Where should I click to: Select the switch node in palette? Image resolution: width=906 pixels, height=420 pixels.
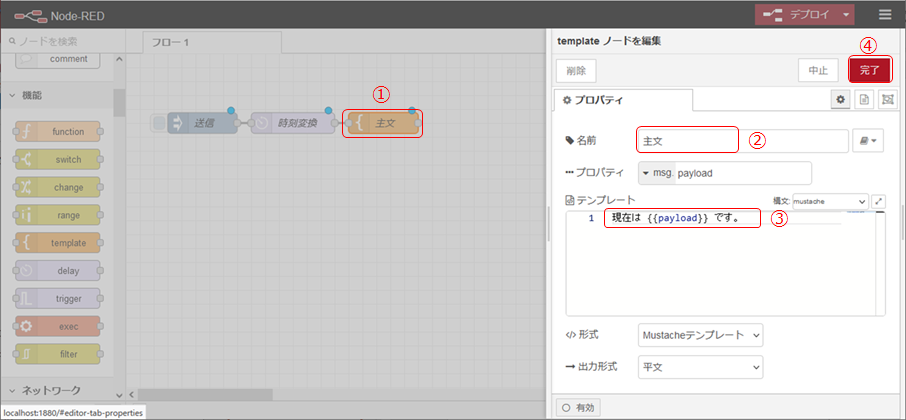pos(58,159)
